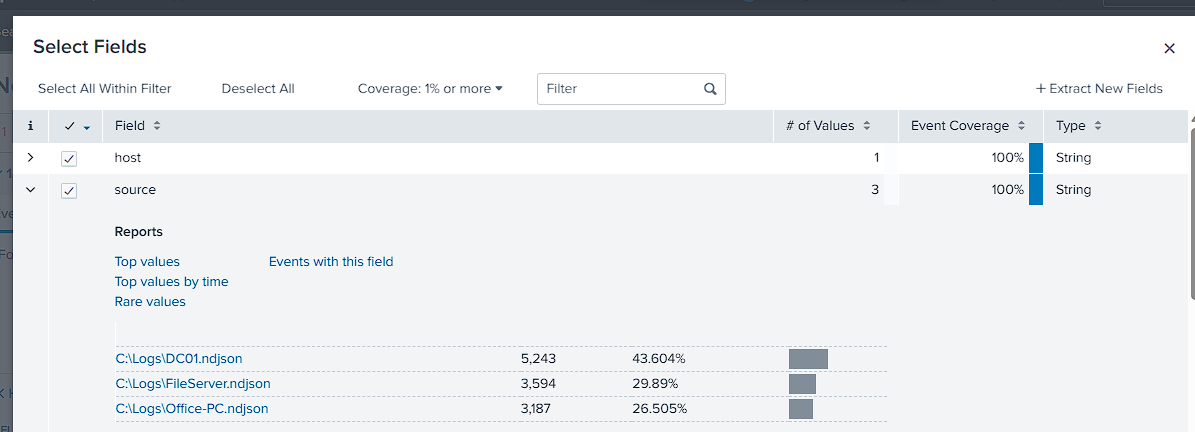Click the 43.604% percentage
The height and width of the screenshot is (432, 1195).
click(x=658, y=358)
